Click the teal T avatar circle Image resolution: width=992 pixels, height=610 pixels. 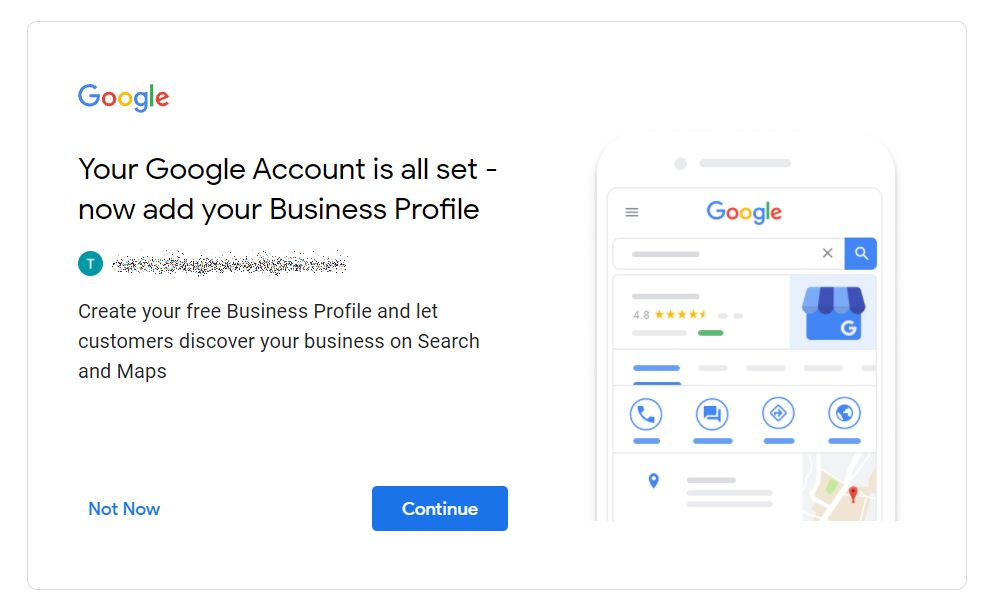(90, 263)
